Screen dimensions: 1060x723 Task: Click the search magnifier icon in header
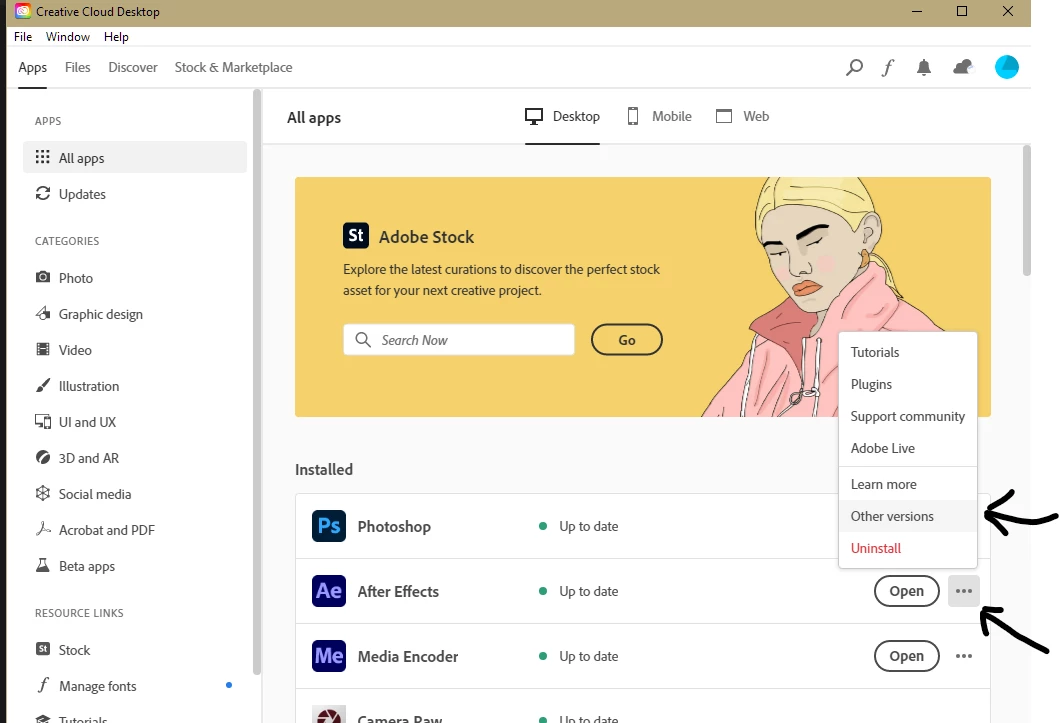(854, 67)
